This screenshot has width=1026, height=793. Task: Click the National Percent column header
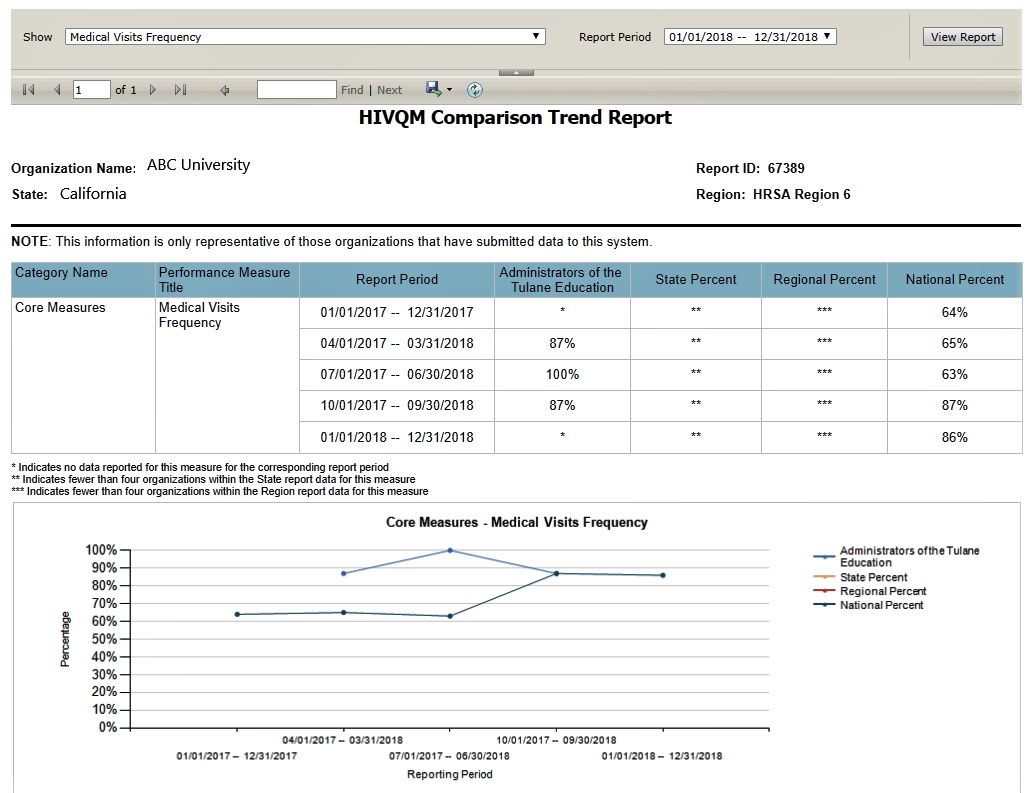click(x=954, y=280)
